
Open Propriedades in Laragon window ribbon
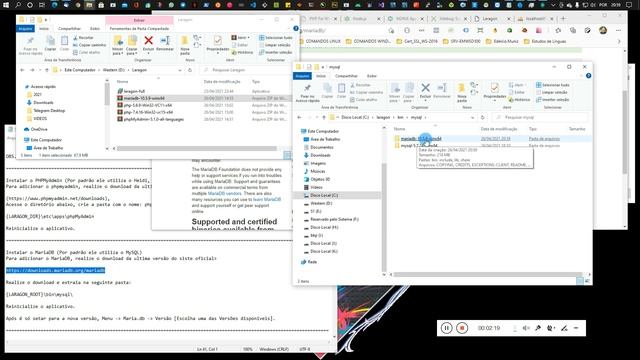pos(218,43)
